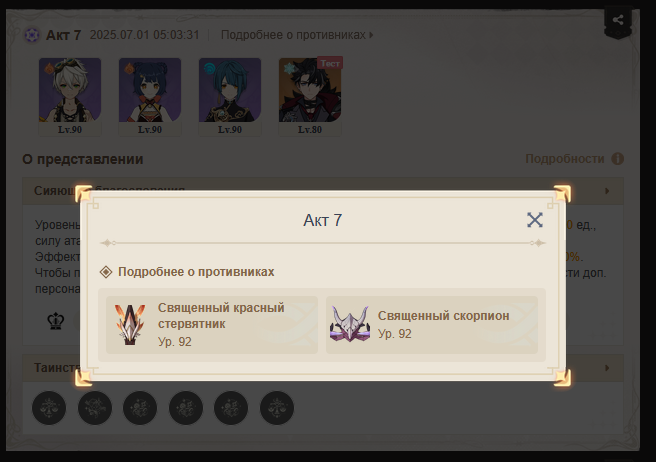
Task: Click the fourth round blessing icon
Action: 186,408
